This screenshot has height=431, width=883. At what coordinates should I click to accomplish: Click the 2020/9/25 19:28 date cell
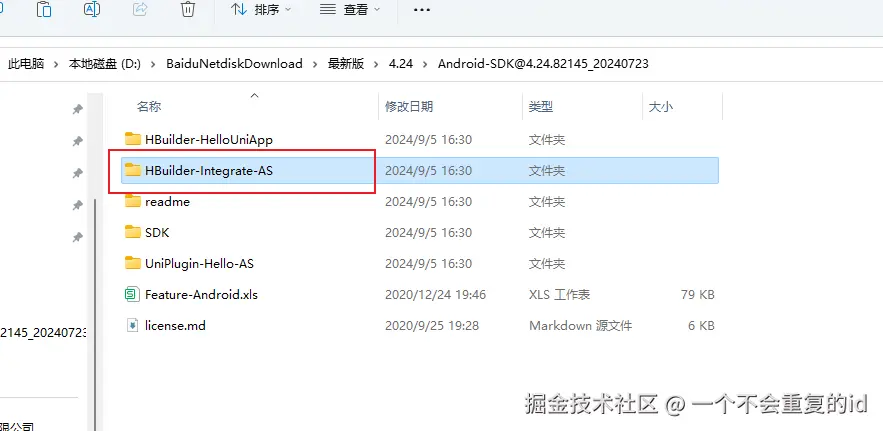[x=432, y=326]
